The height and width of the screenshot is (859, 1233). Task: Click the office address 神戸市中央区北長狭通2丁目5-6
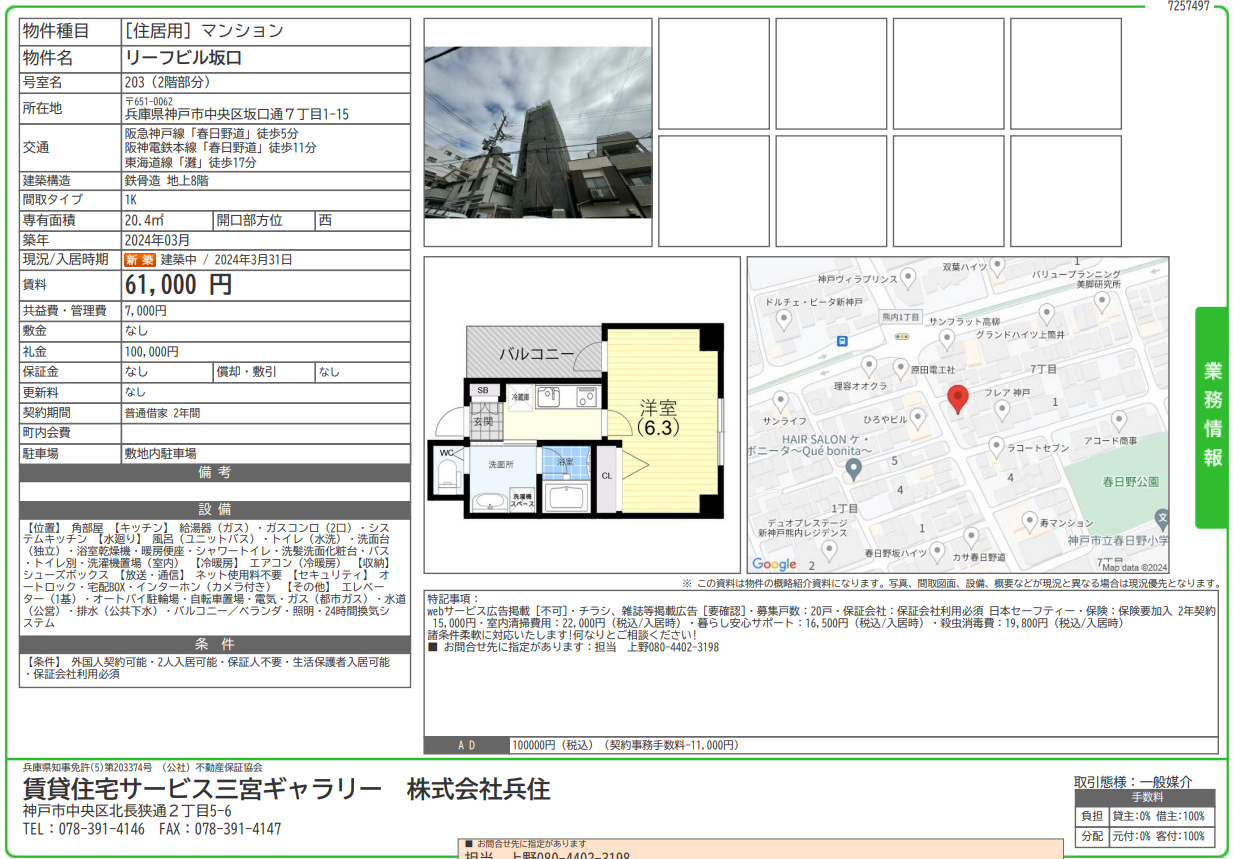point(127,811)
